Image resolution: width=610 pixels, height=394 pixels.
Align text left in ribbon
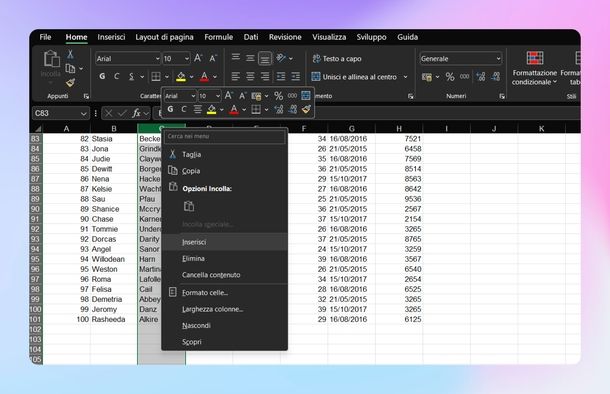[x=235, y=76]
